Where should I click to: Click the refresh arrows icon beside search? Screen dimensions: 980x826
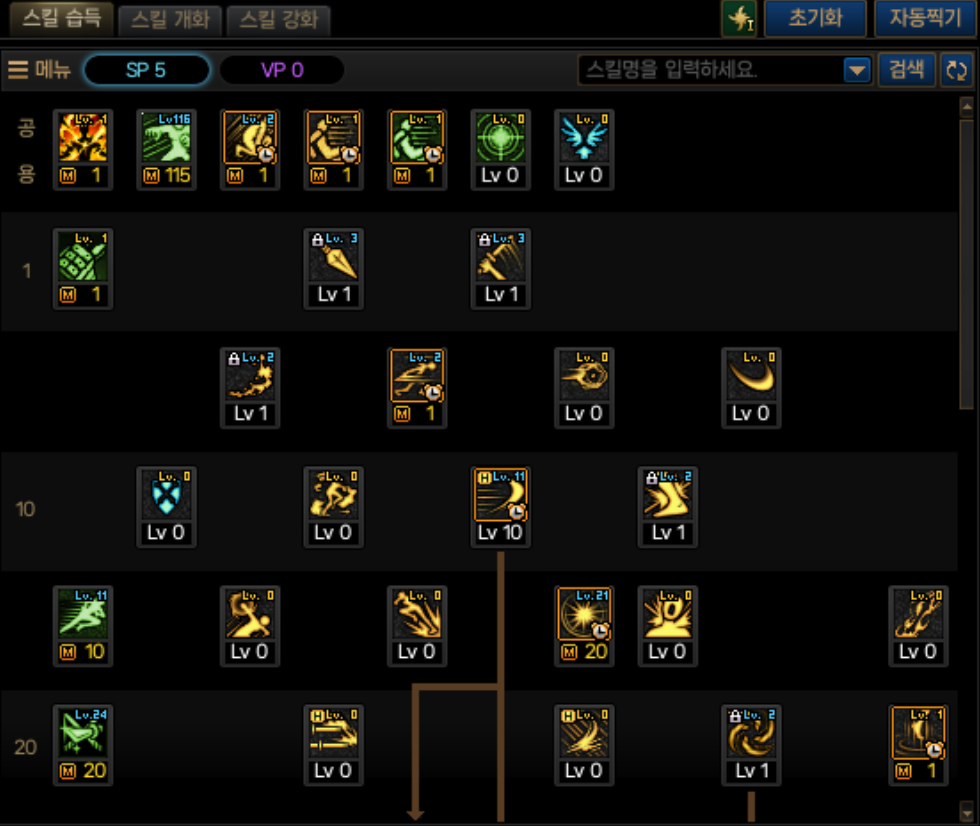pyautogui.click(x=956, y=70)
